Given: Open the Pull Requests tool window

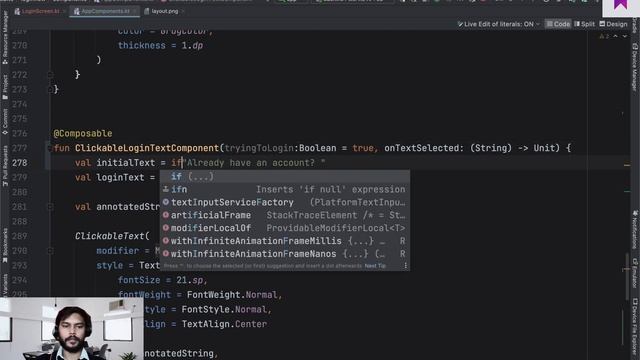Looking at the screenshot, I should coord(5,166).
